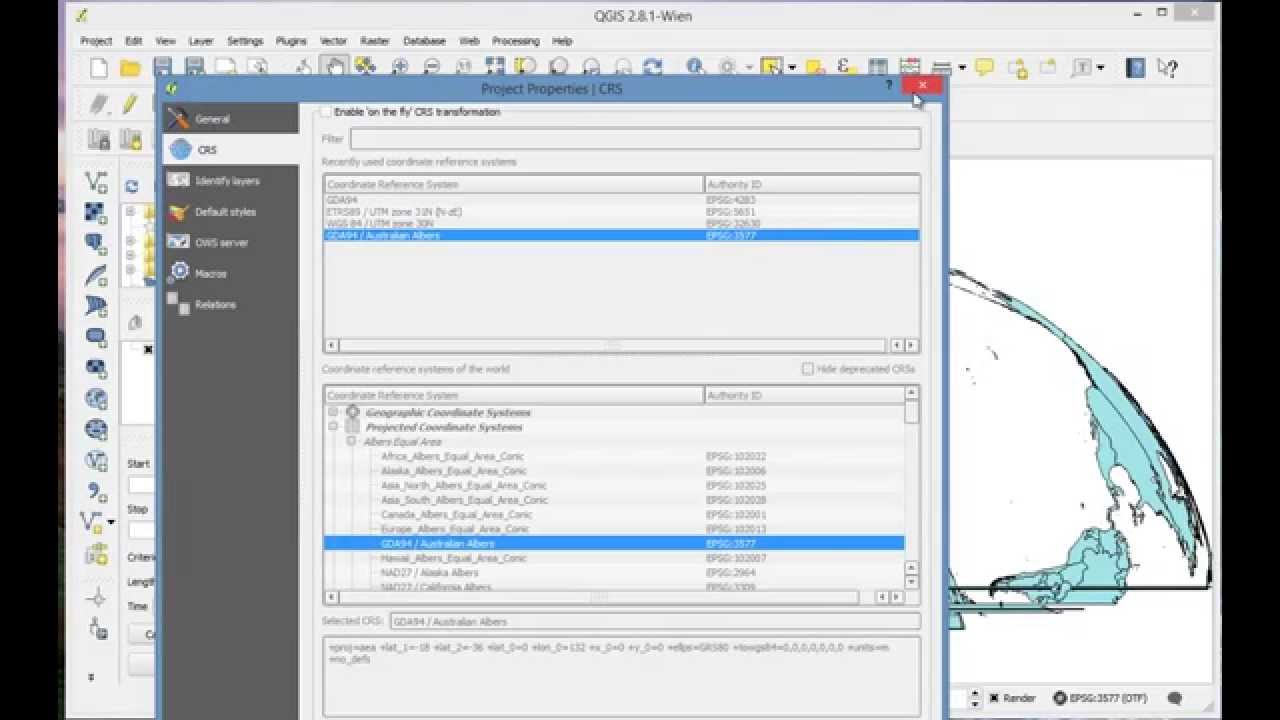Screen dimensions: 1280x720
Task: Open the Plugins menu
Action: [291, 41]
